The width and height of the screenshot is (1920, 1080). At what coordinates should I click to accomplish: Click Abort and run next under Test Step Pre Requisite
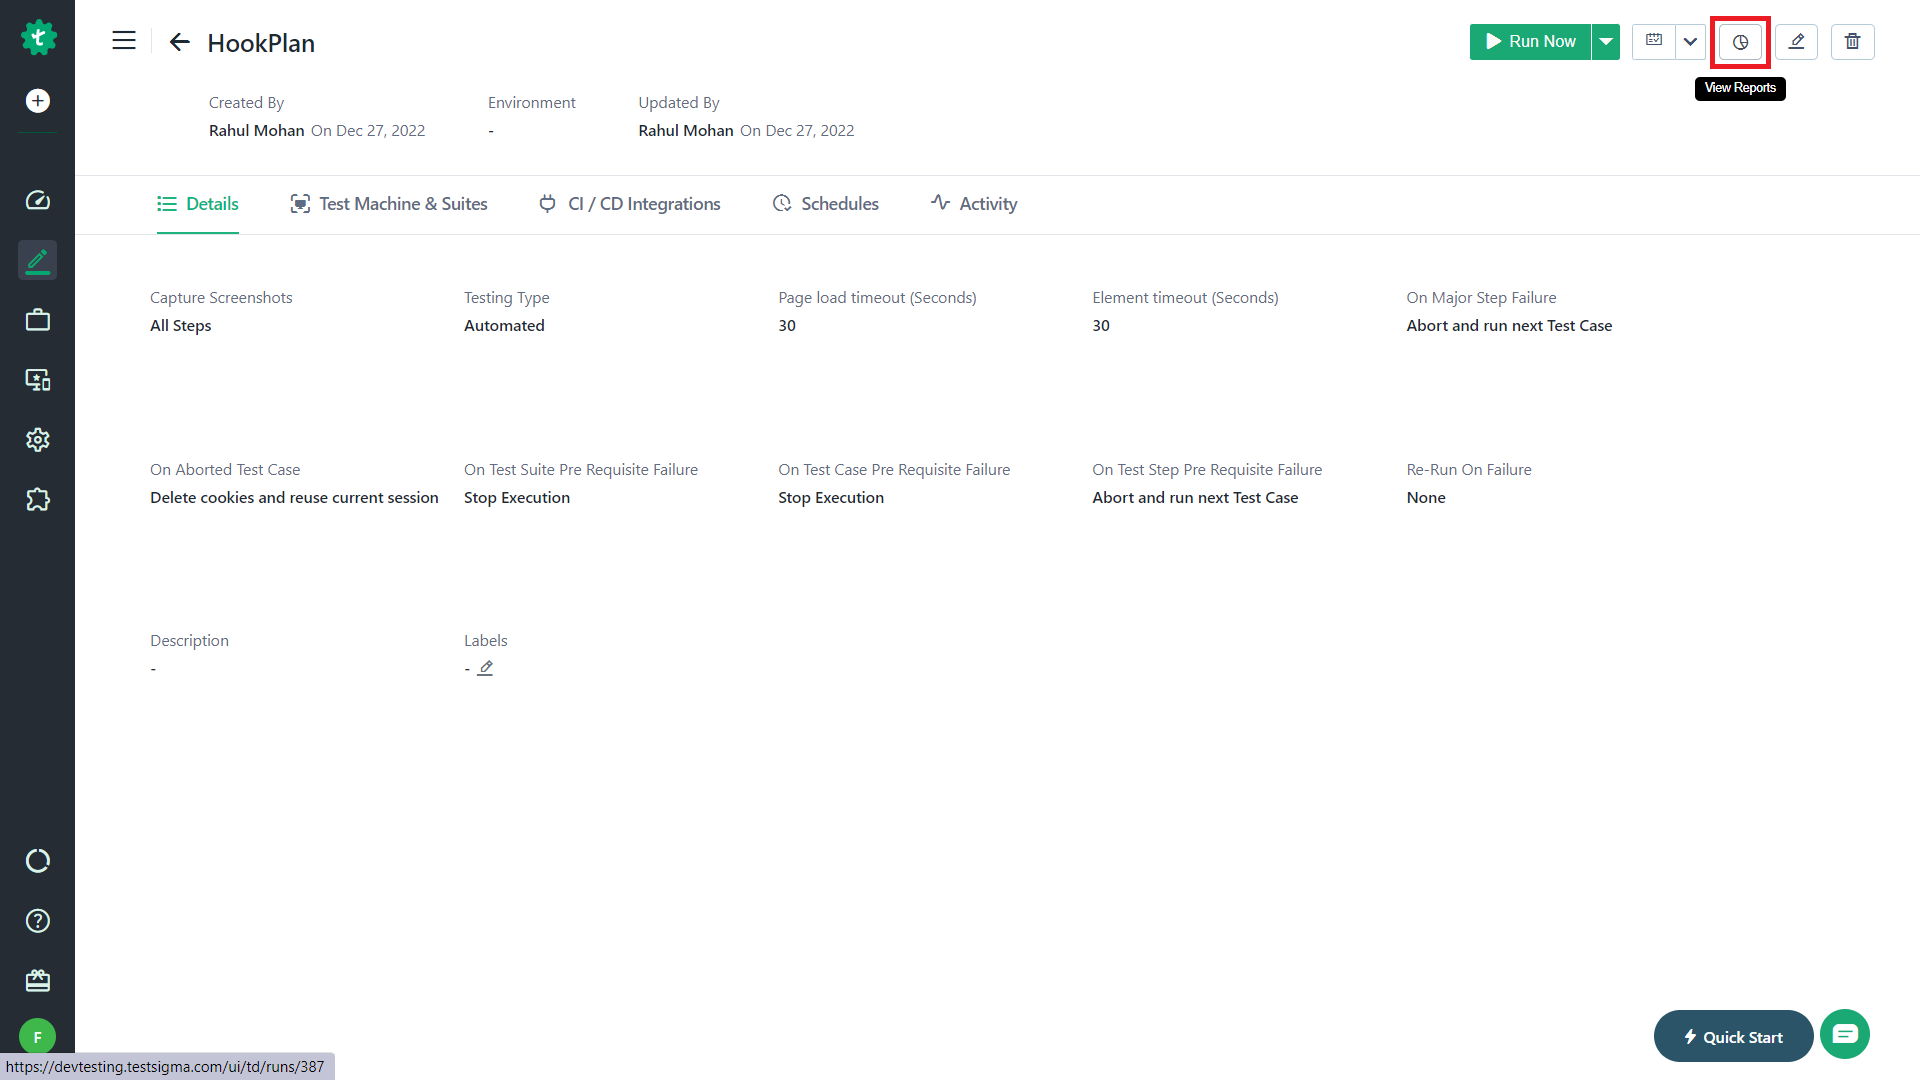tap(1195, 498)
